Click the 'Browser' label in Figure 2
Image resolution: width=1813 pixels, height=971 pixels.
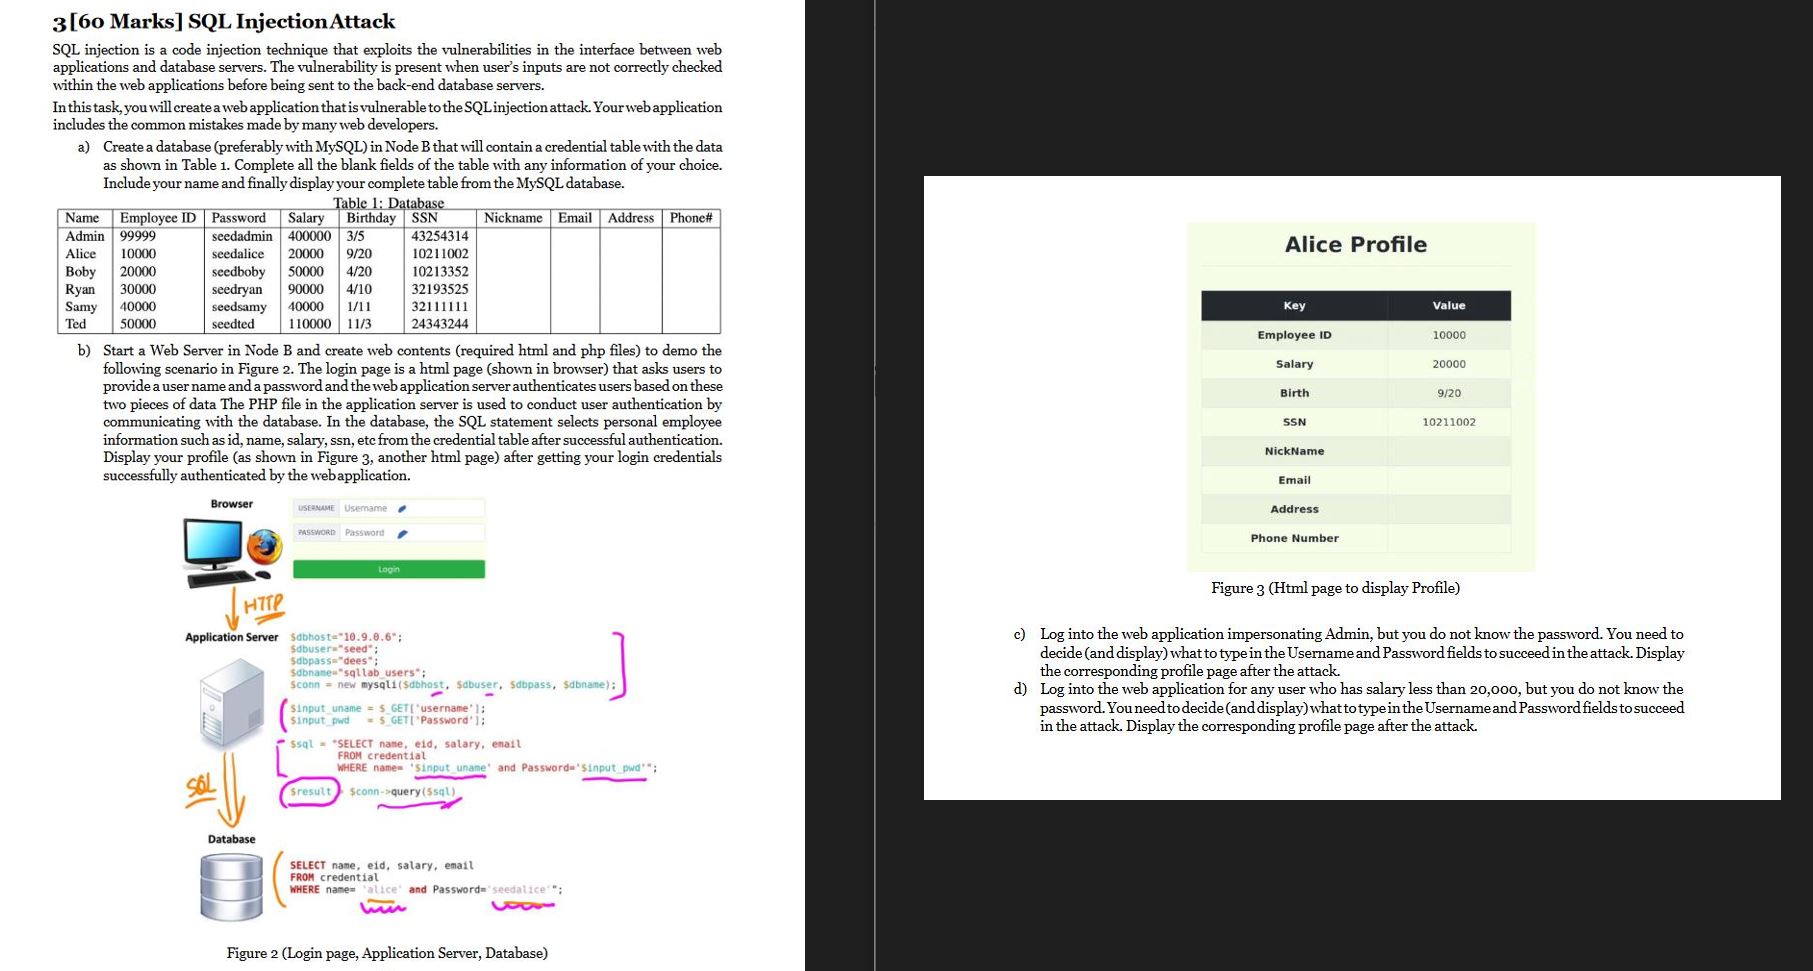pos(232,504)
